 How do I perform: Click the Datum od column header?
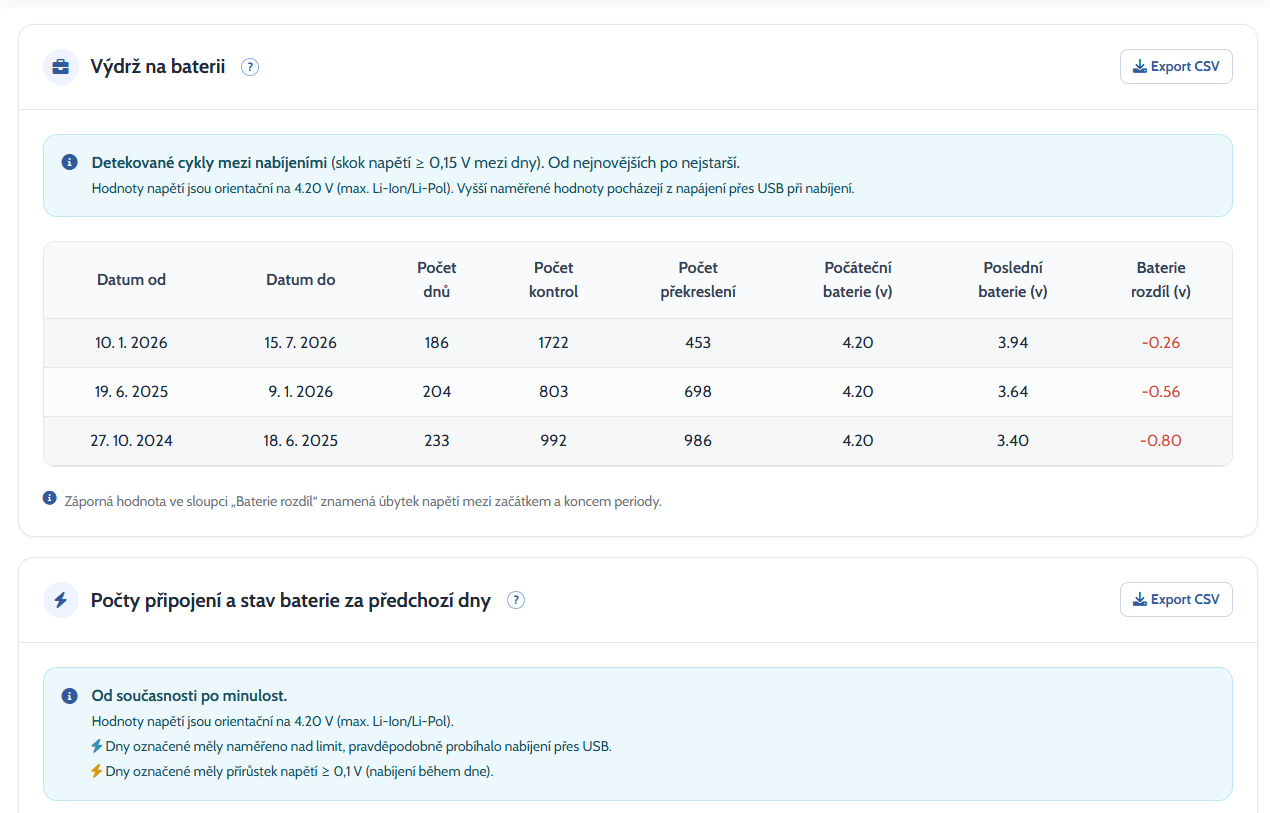(131, 280)
